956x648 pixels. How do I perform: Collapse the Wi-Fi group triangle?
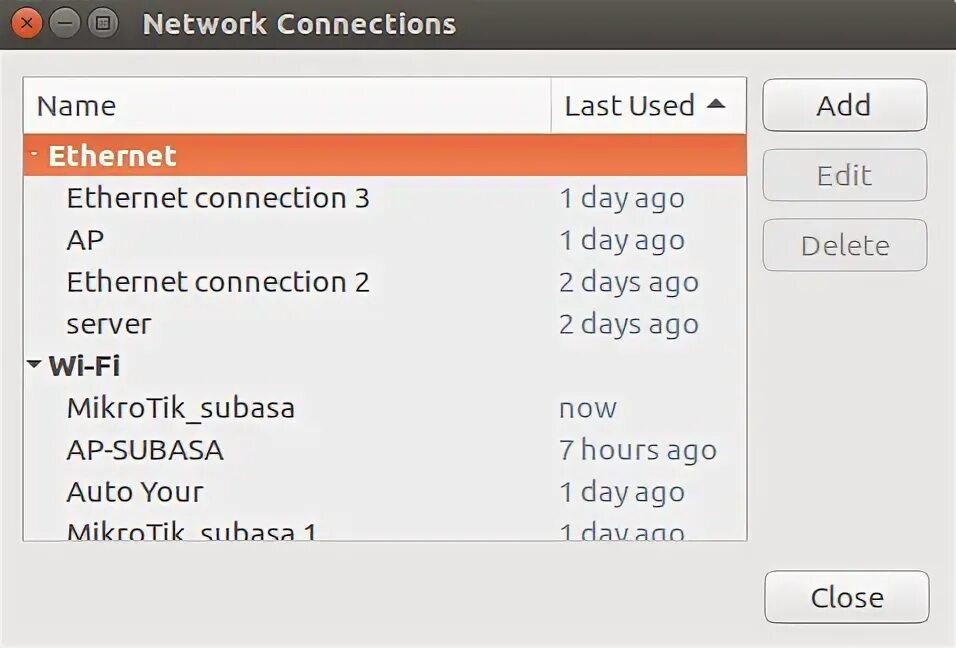coord(35,366)
